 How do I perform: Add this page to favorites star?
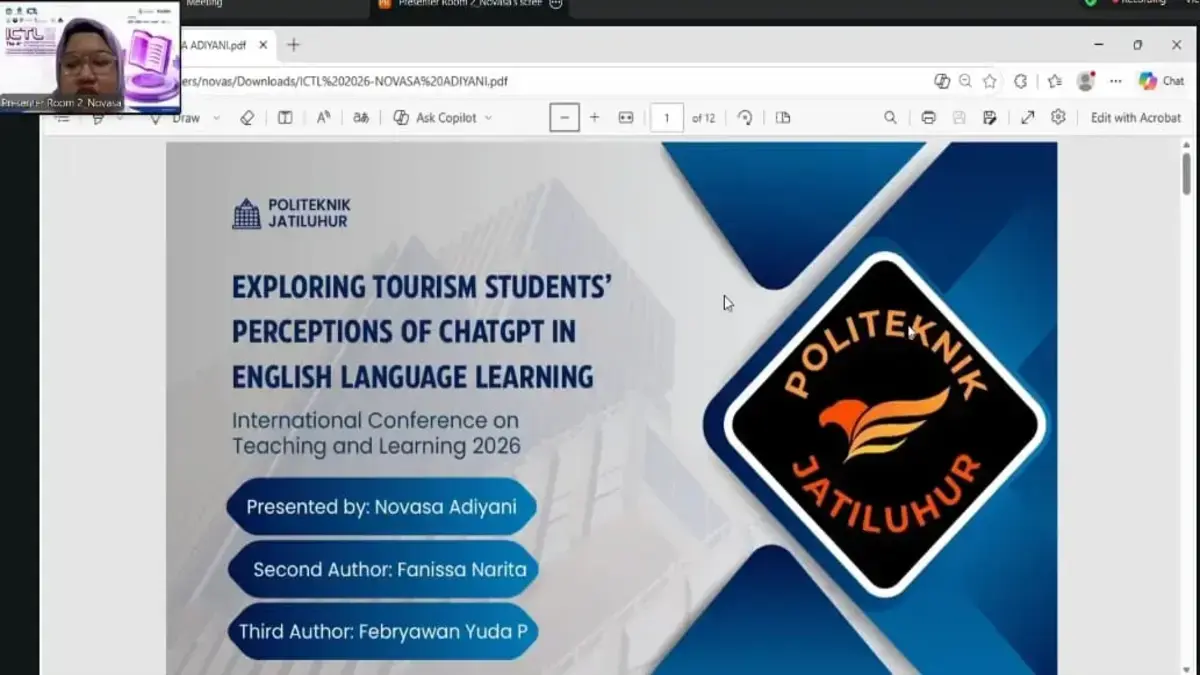click(990, 81)
